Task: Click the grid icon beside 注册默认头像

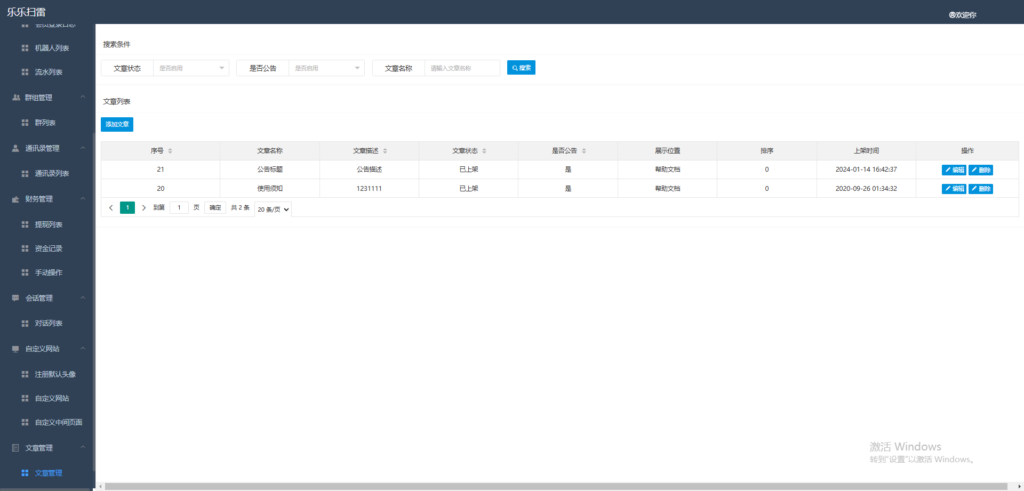Action: pos(25,374)
